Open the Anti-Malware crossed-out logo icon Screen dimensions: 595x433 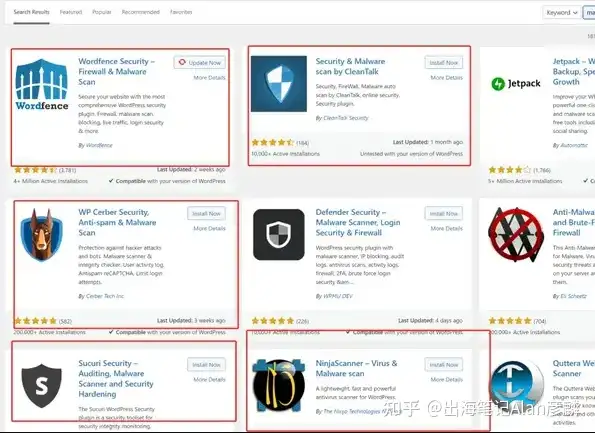click(516, 235)
